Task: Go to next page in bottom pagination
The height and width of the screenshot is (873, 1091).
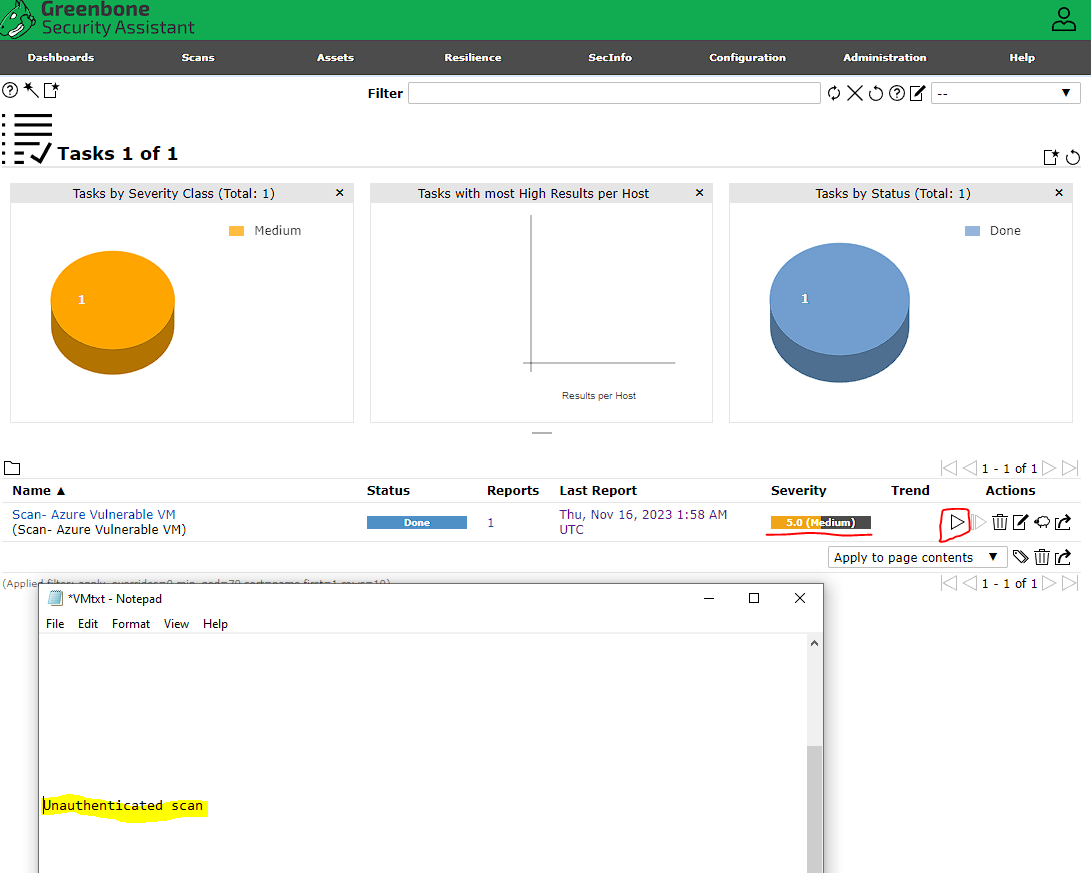Action: [x=1049, y=583]
